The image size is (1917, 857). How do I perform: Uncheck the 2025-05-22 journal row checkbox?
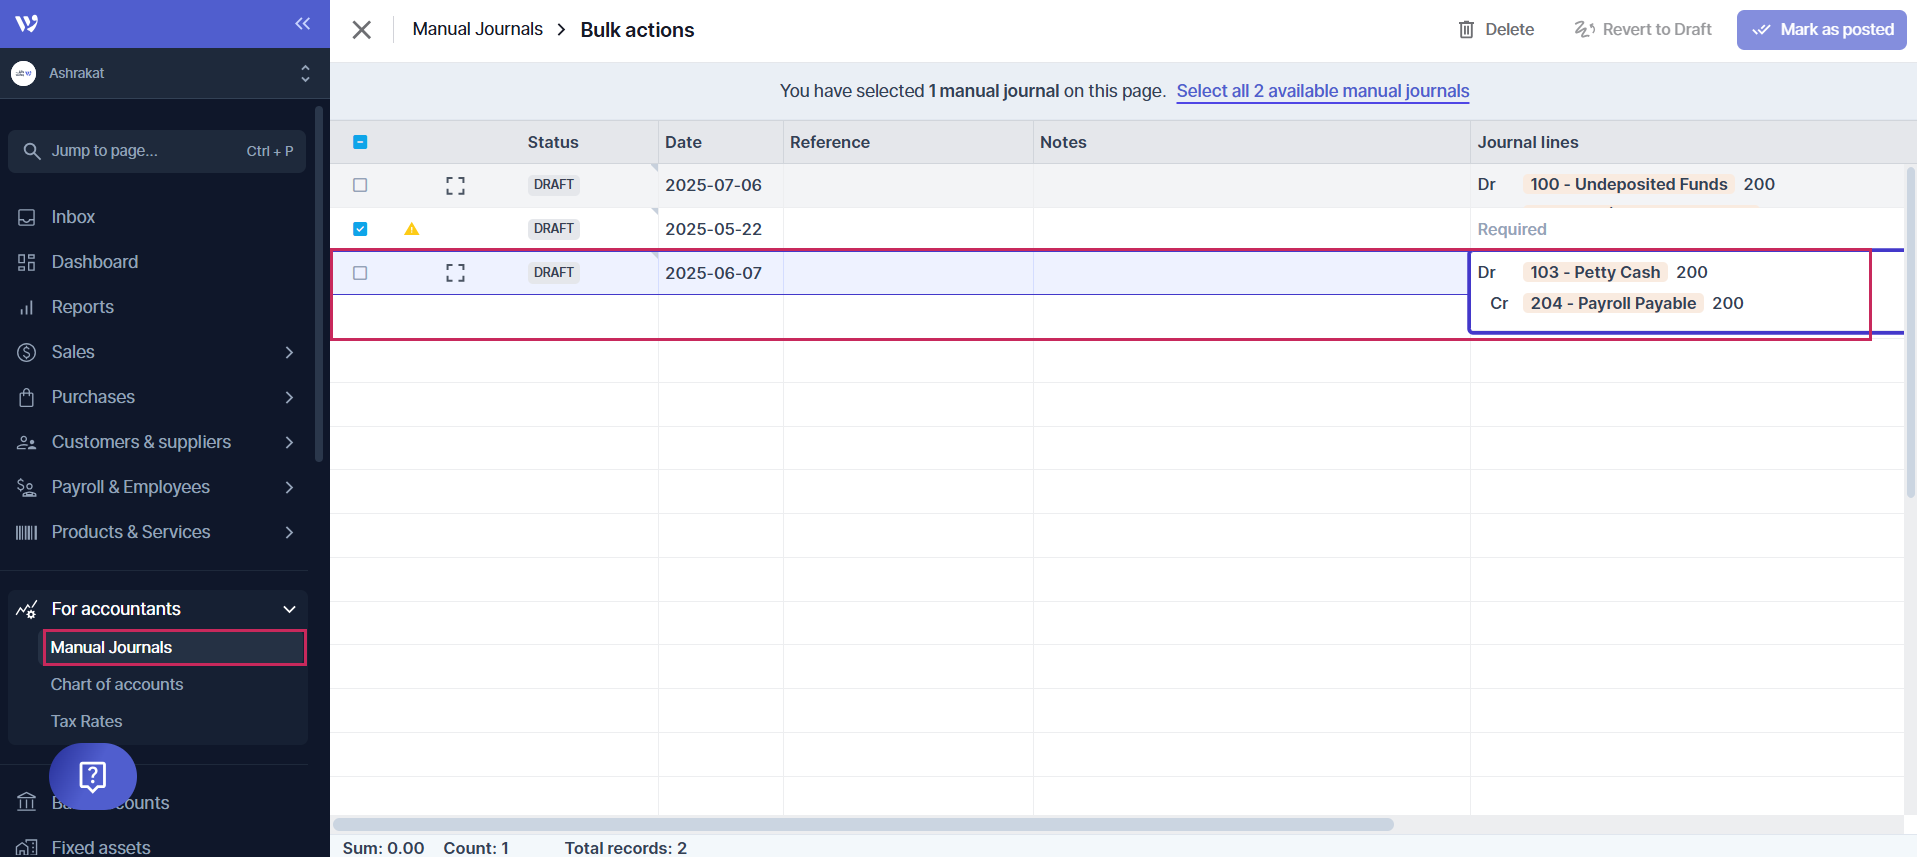point(360,229)
